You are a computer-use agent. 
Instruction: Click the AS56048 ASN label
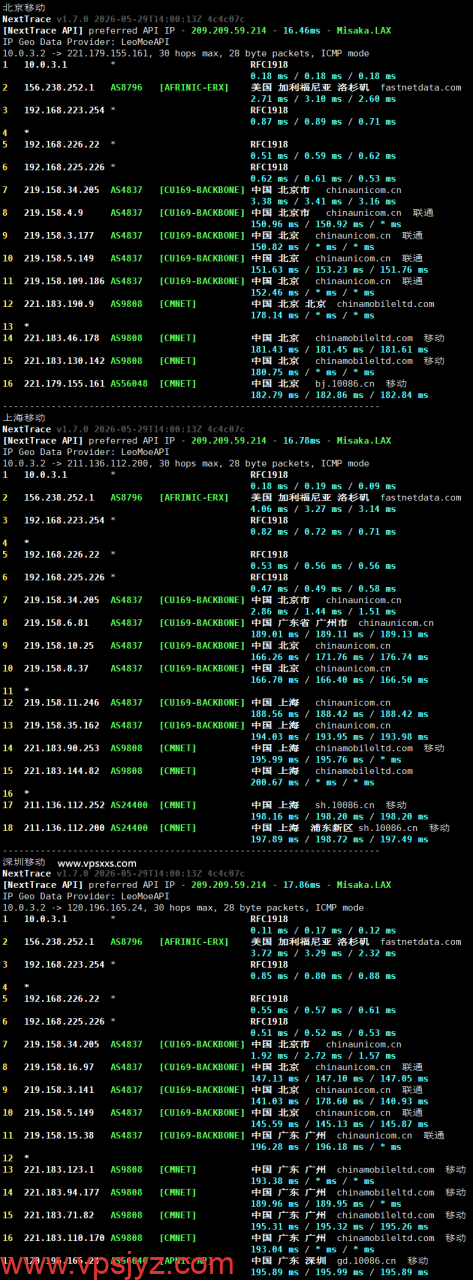[x=128, y=383]
